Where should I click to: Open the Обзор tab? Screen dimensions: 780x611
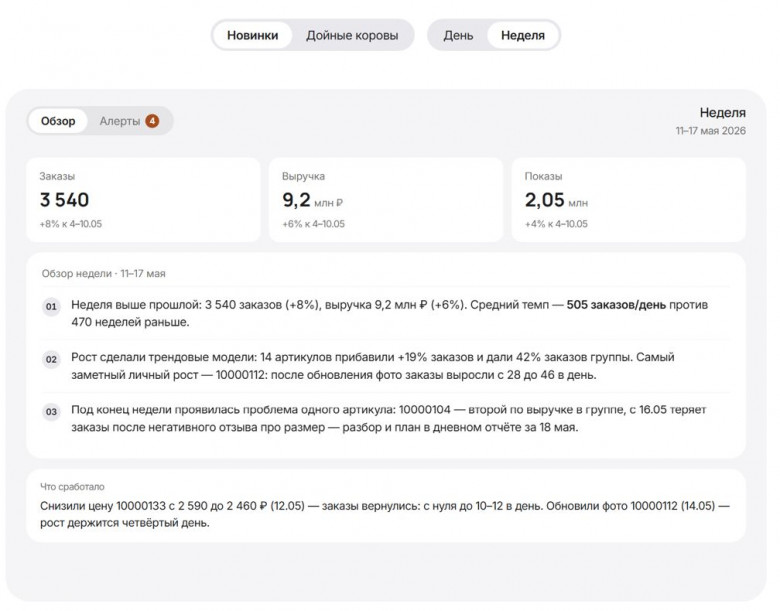[x=58, y=121]
